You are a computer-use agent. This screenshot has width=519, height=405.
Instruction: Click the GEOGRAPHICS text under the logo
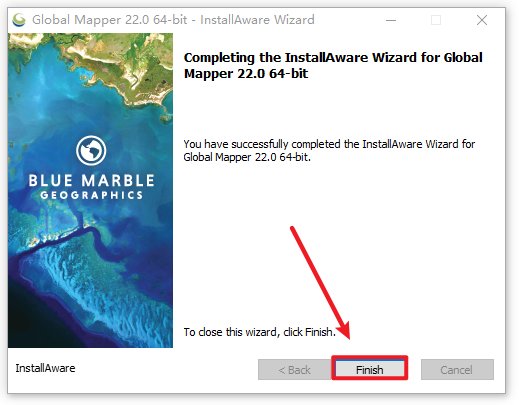(x=91, y=195)
